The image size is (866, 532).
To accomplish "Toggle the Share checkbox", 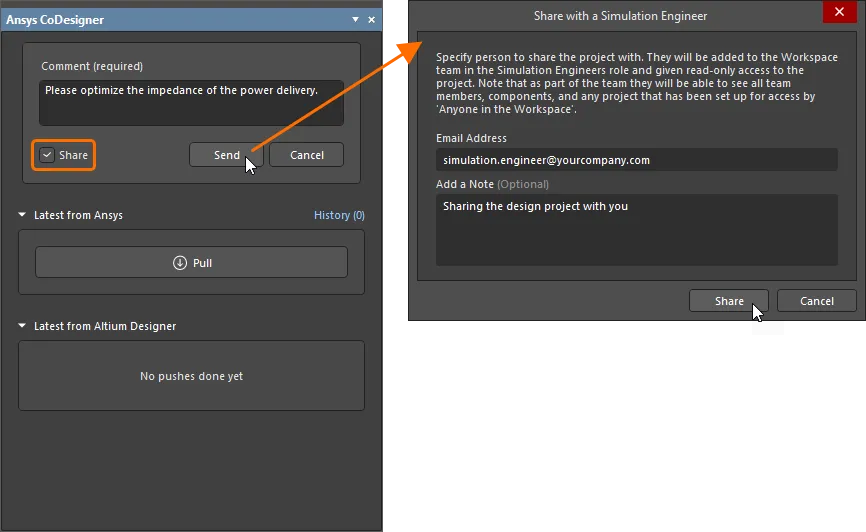I will [47, 155].
